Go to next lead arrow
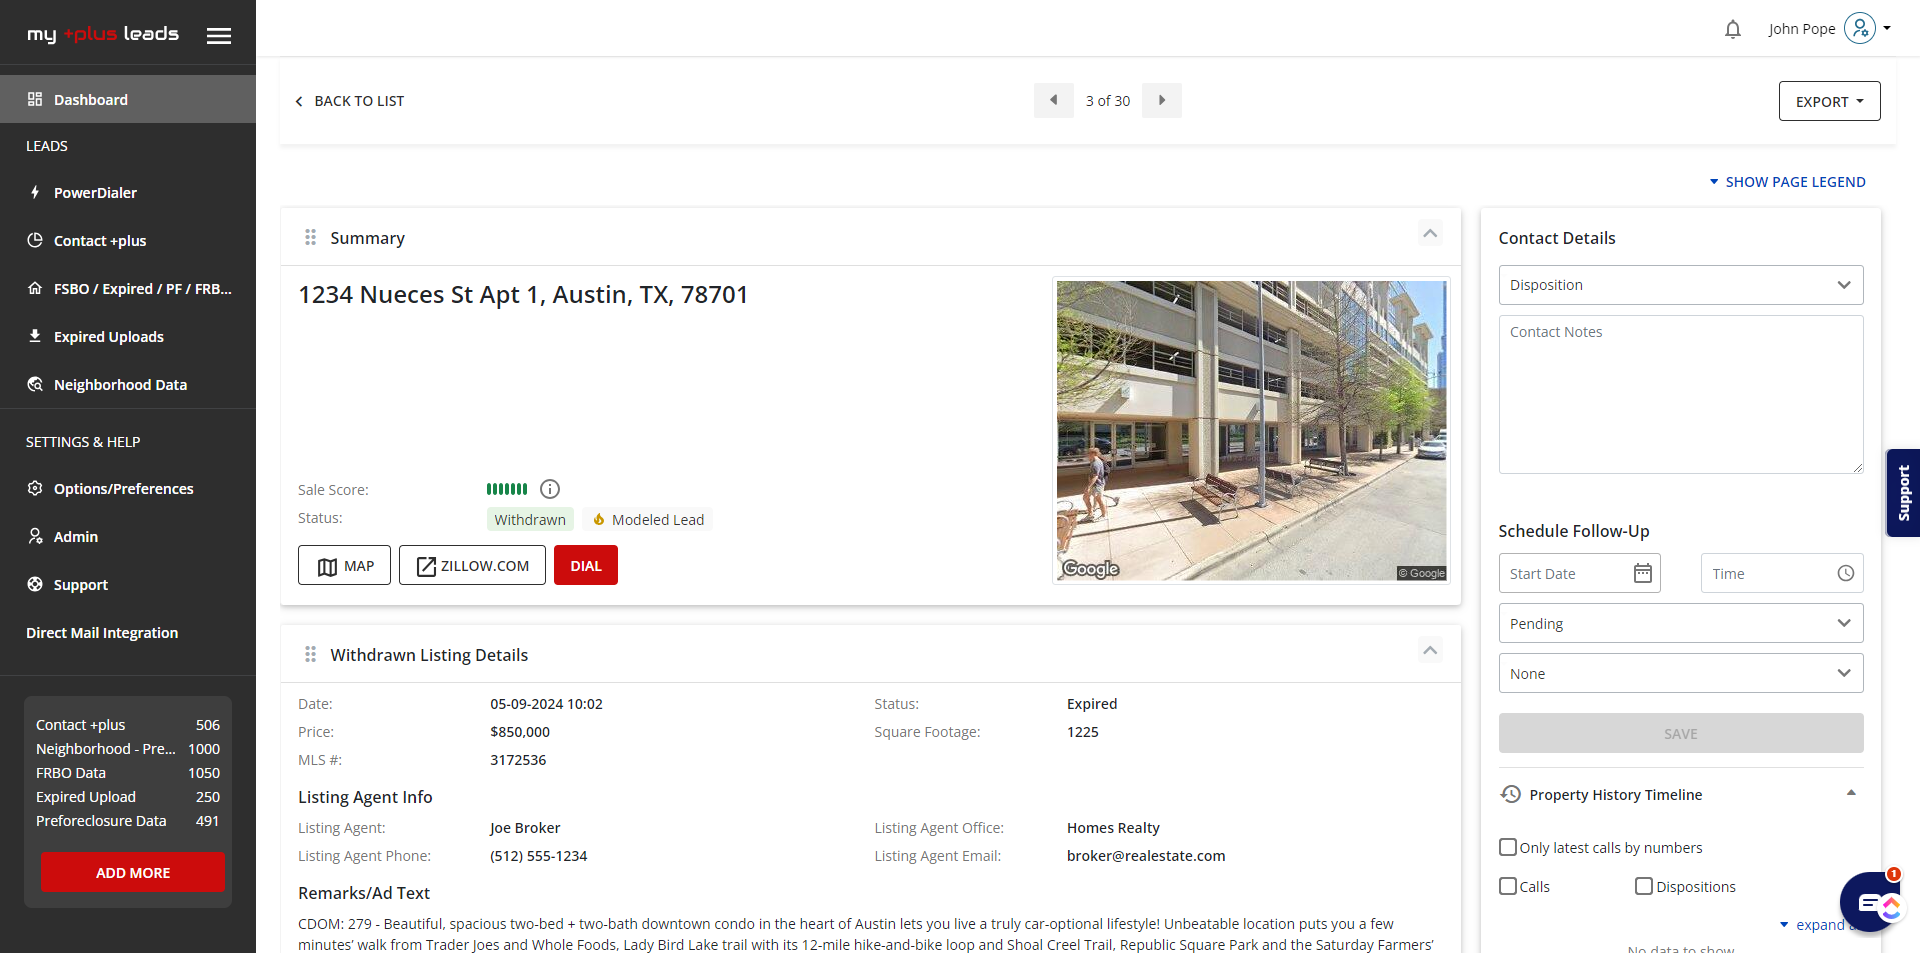 tap(1161, 101)
